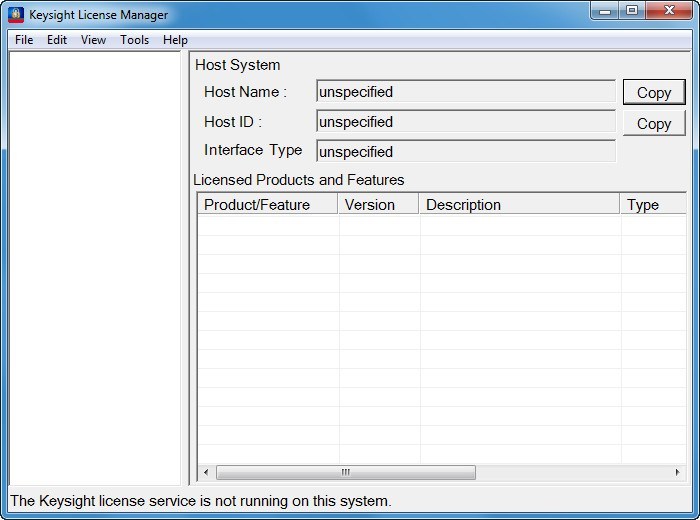Click the Keysight License Manager title icon
Screen dimensions: 700x520
click(x=16, y=14)
